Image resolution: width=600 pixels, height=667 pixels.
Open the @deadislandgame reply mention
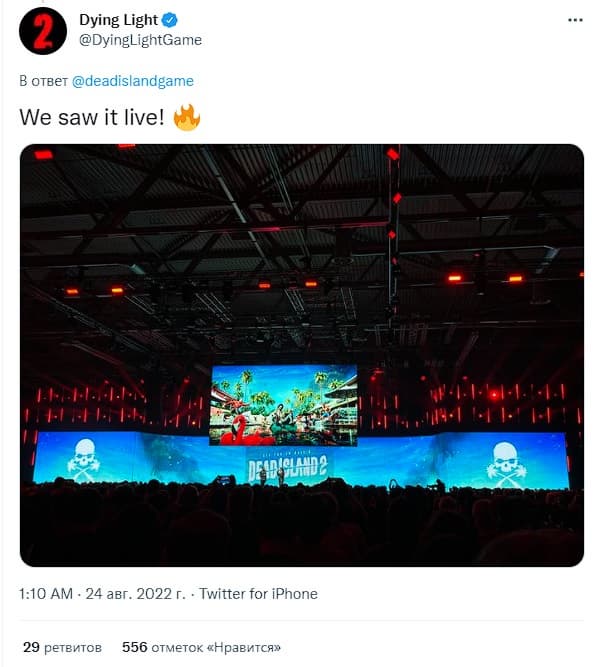tap(133, 81)
